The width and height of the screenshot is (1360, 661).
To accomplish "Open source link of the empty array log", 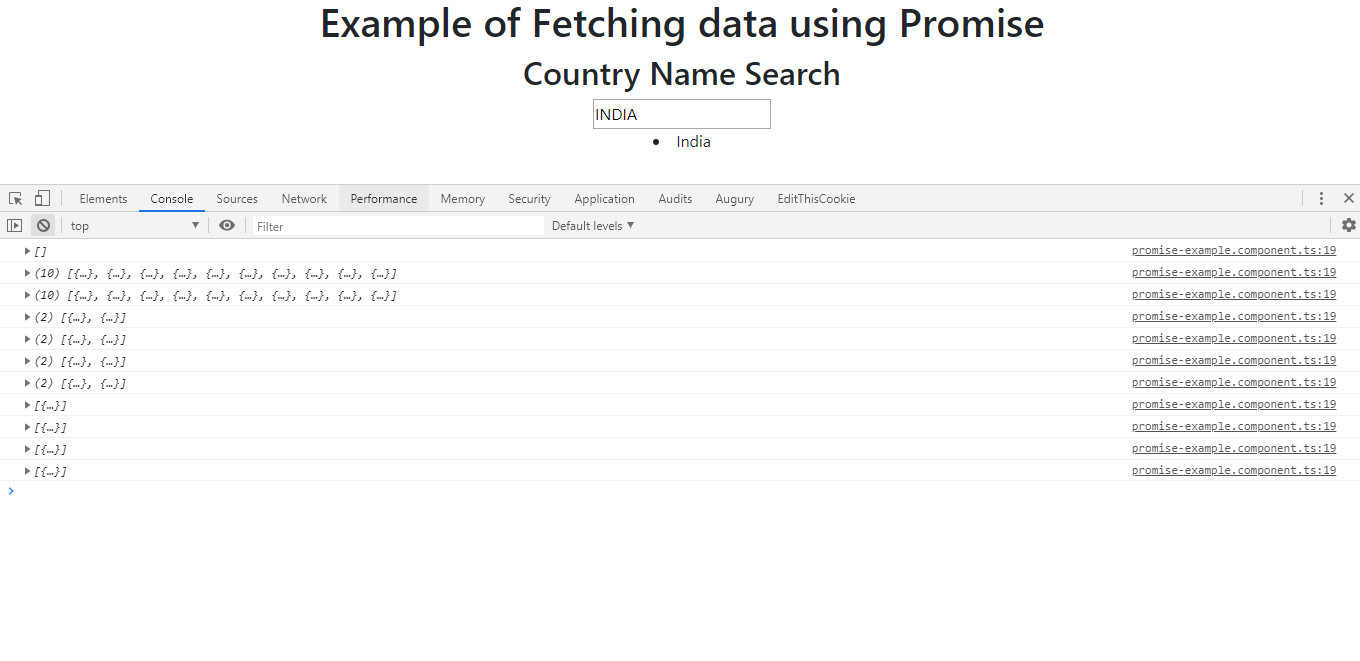I will [1233, 250].
